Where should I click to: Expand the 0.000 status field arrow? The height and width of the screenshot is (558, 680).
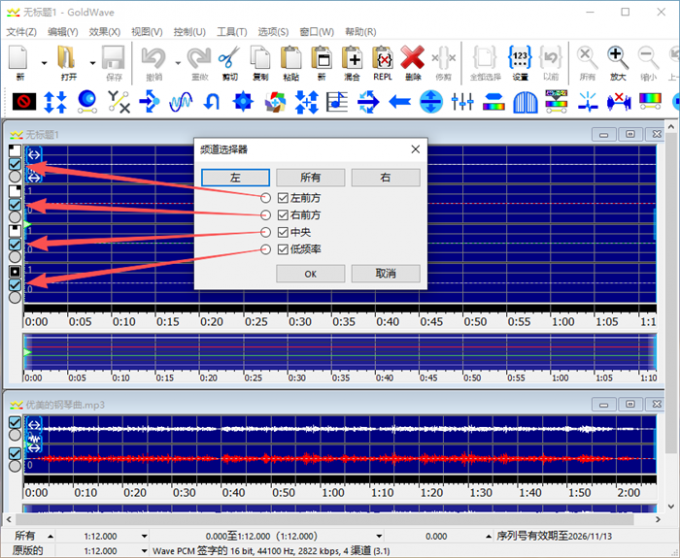488,536
